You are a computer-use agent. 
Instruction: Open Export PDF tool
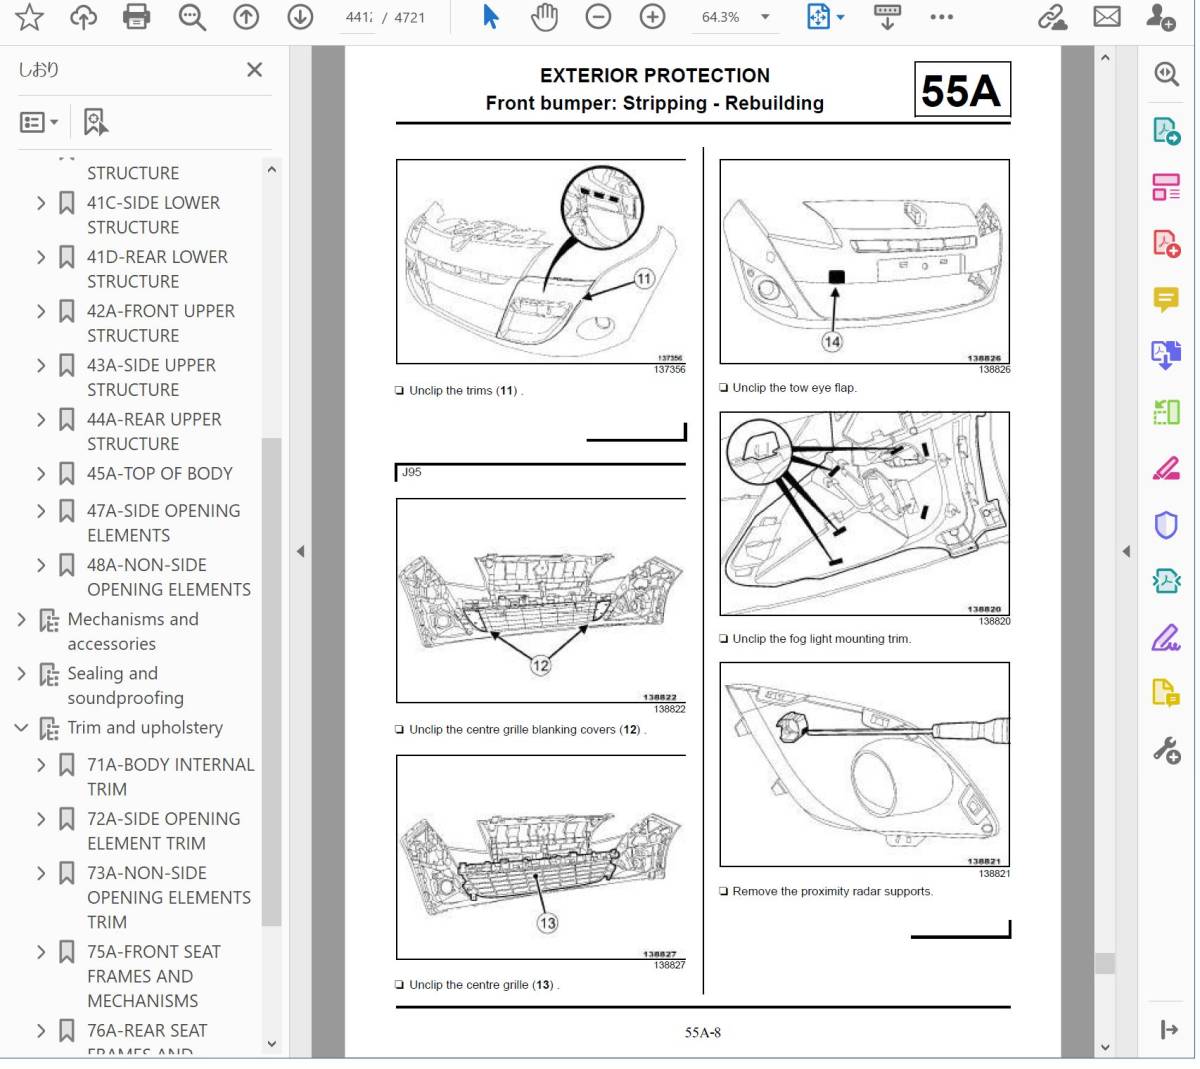(x=1166, y=130)
